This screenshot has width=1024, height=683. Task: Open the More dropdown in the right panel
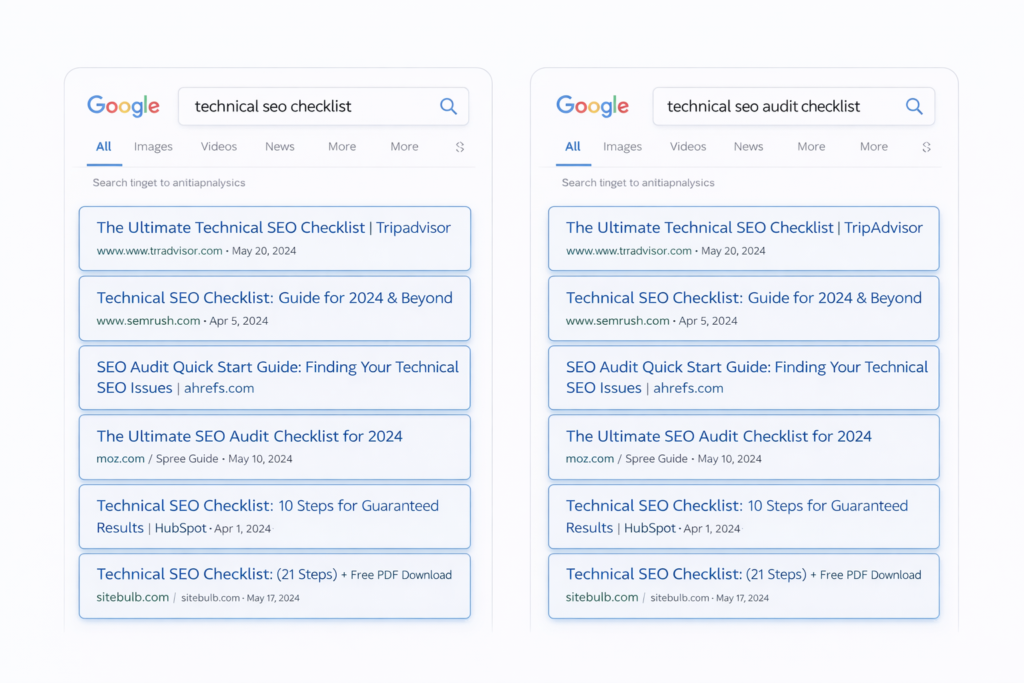click(810, 146)
